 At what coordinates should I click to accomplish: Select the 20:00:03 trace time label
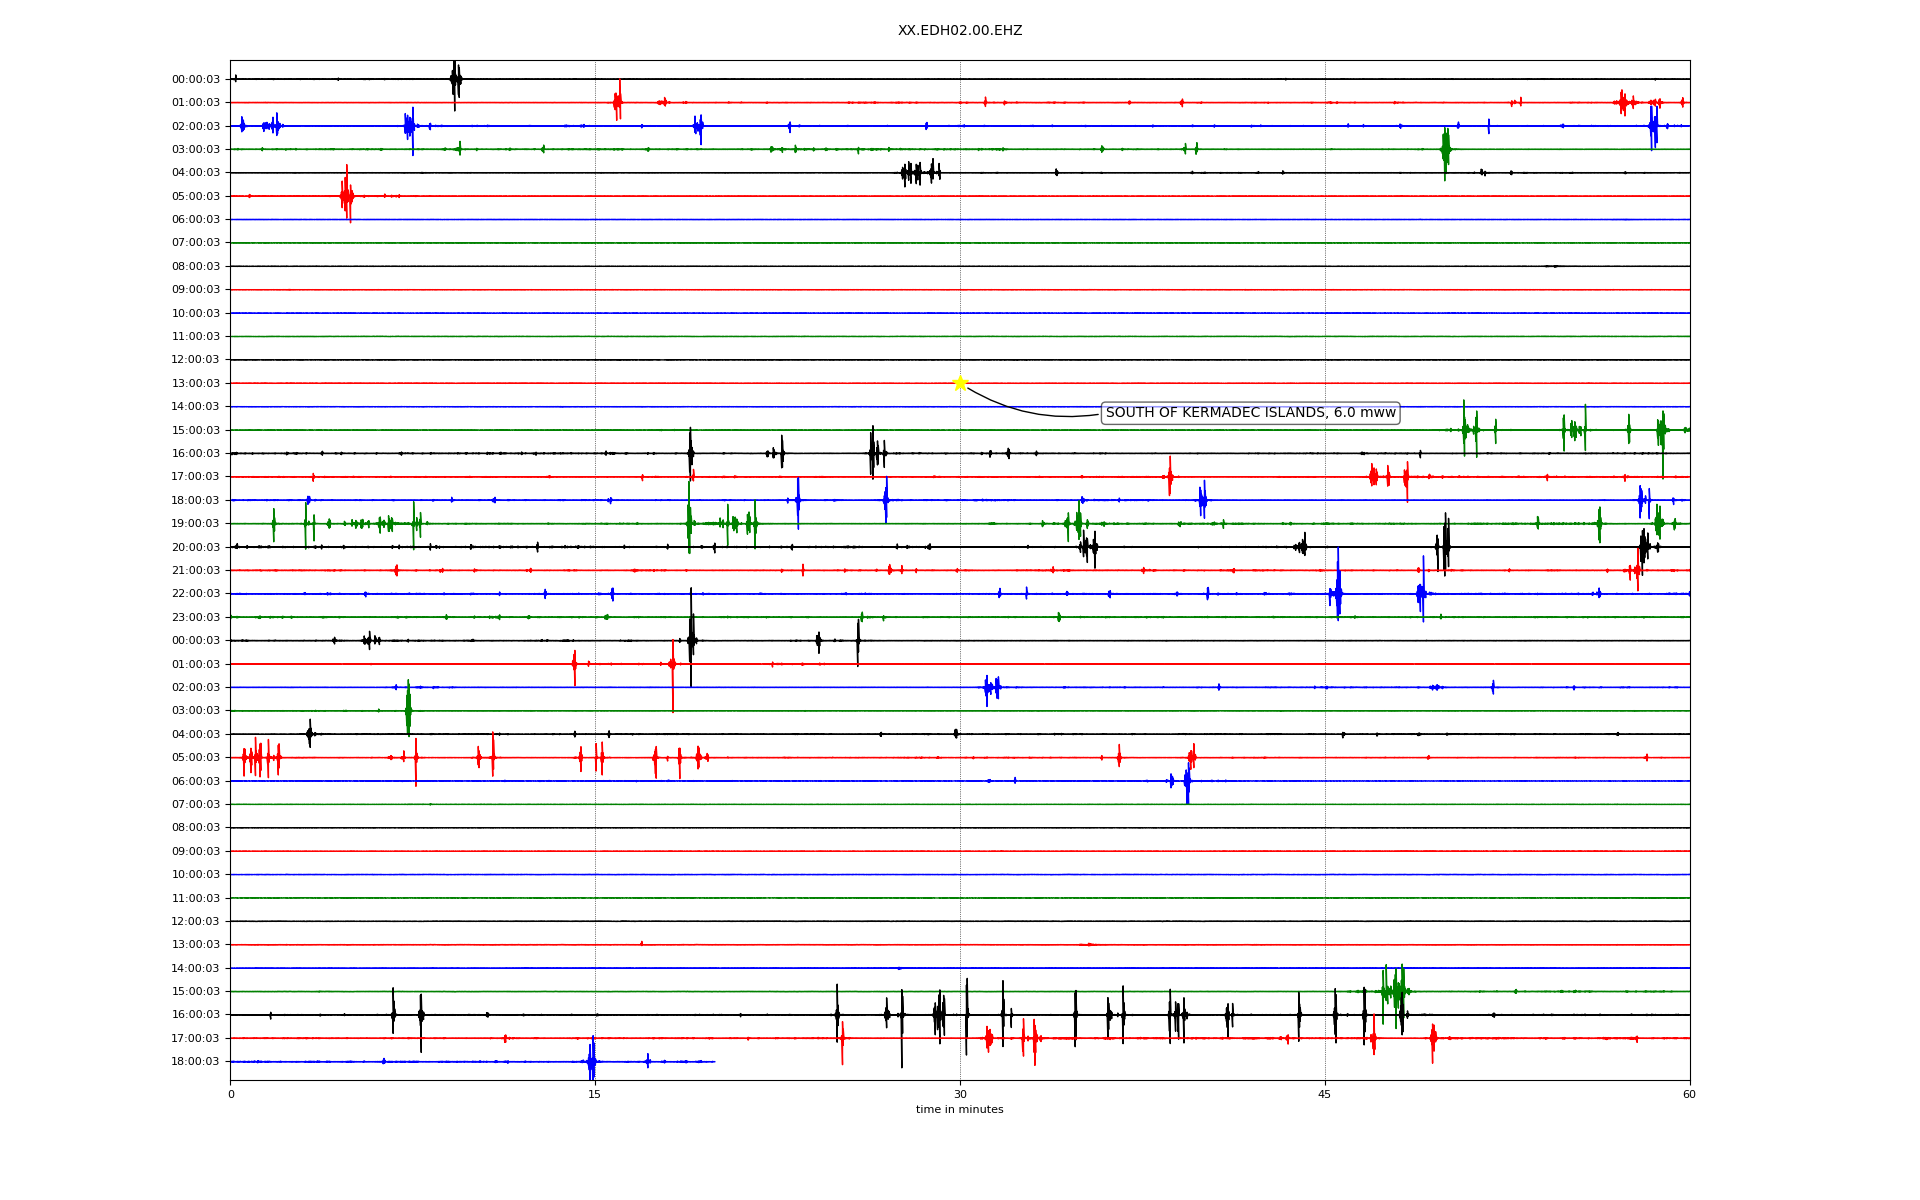click(196, 547)
